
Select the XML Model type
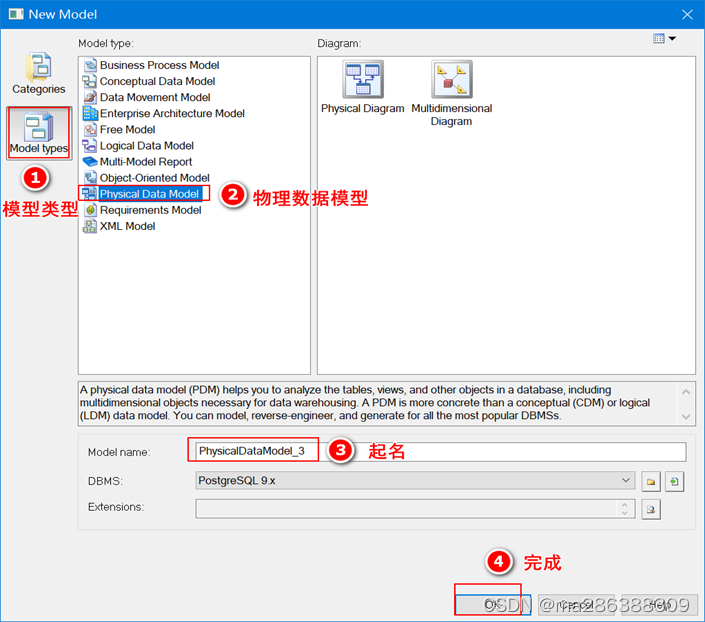(x=127, y=226)
